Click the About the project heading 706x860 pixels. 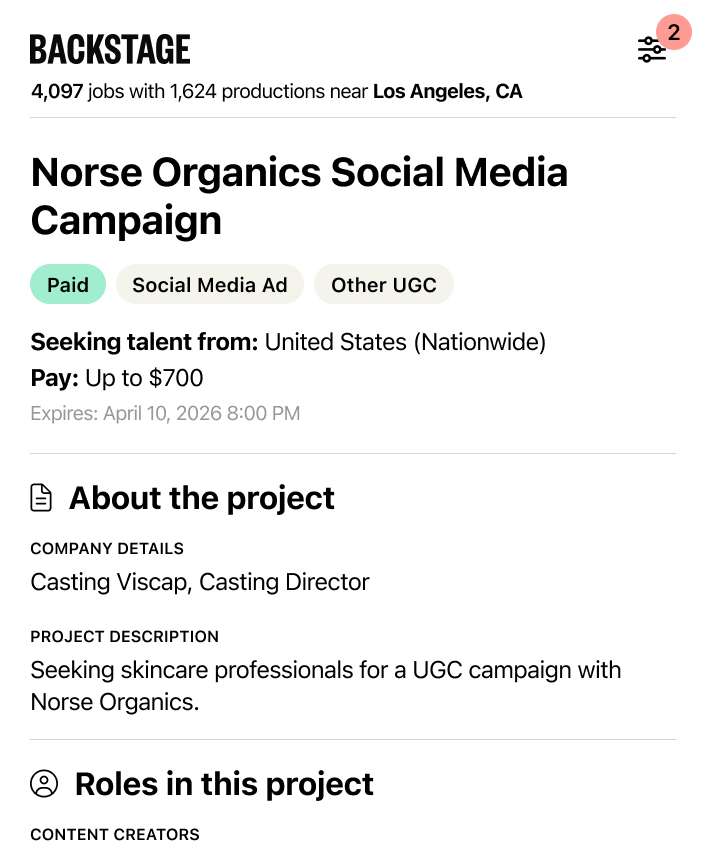coord(202,498)
